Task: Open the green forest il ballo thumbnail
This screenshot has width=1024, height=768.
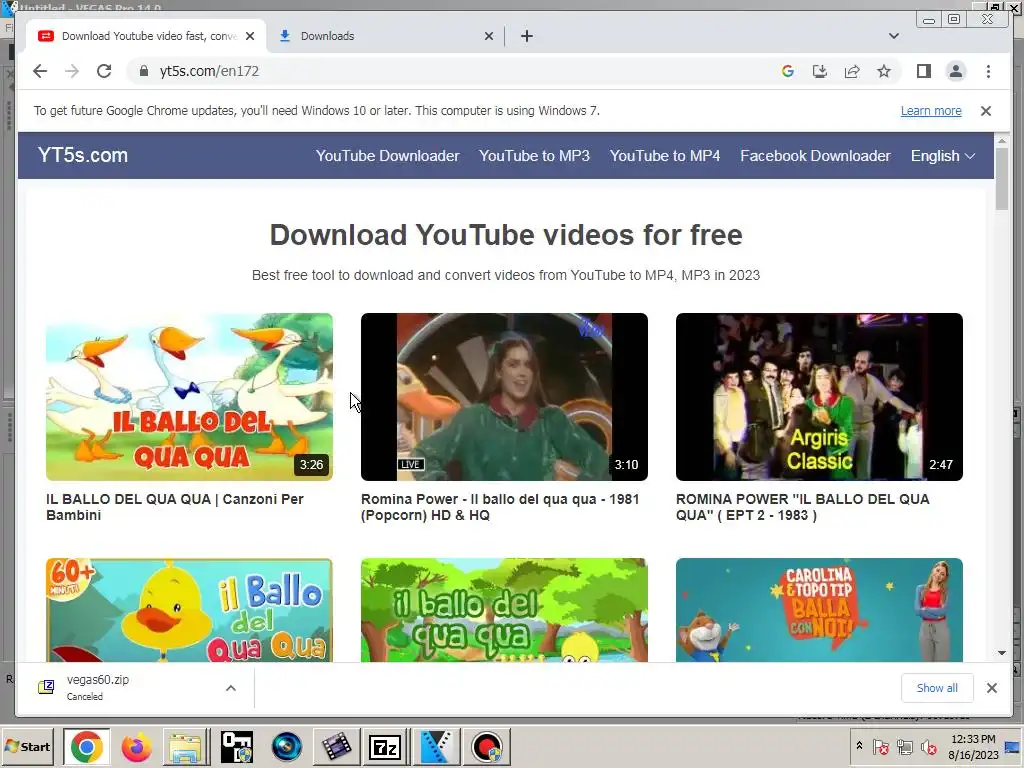Action: pyautogui.click(x=504, y=610)
